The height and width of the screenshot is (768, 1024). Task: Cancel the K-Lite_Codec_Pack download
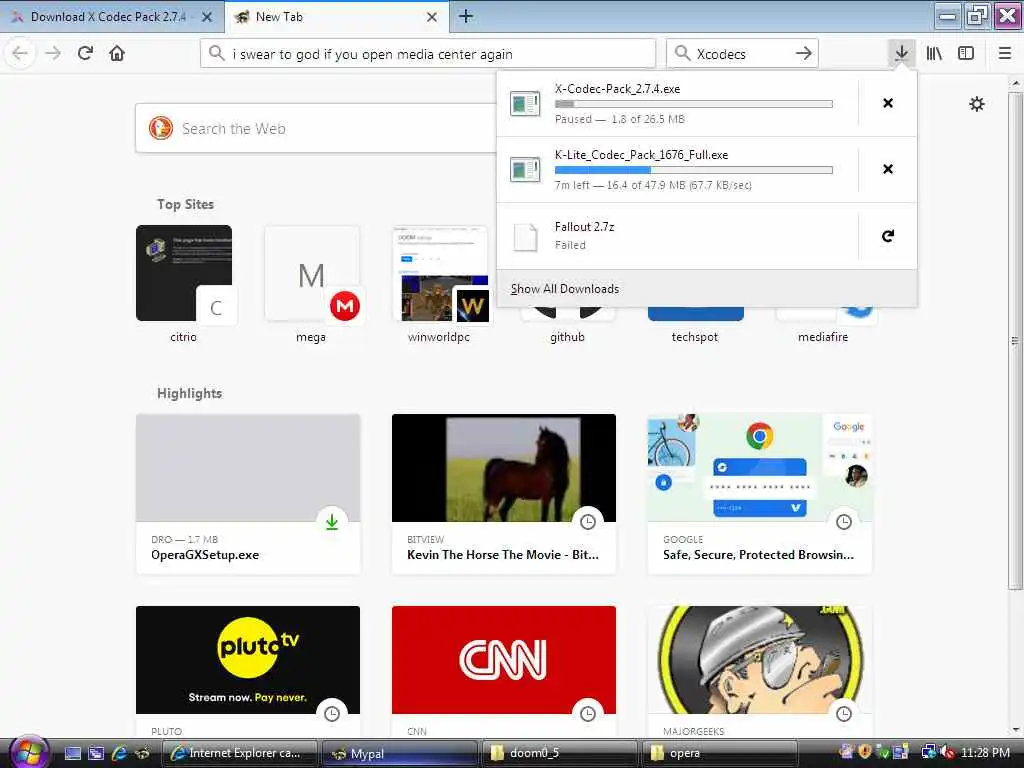click(888, 169)
